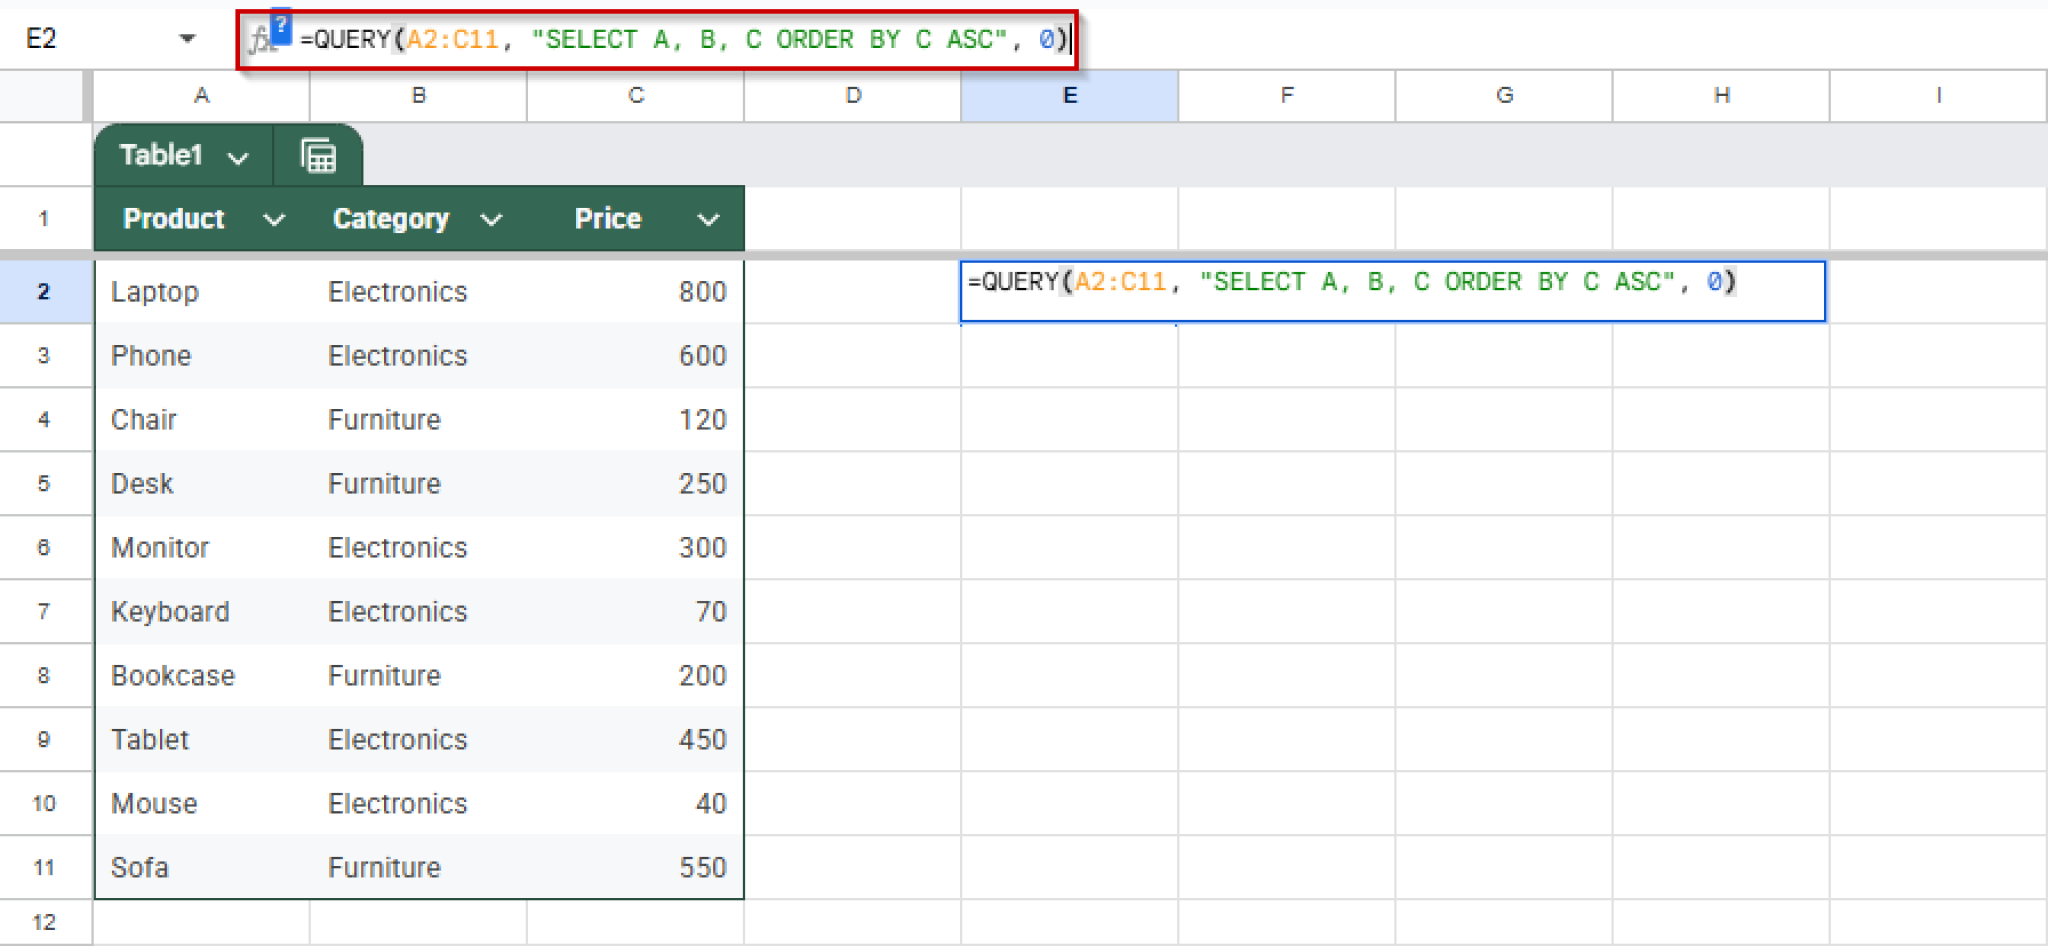
Task: Click the Product header cell
Action: 173,219
